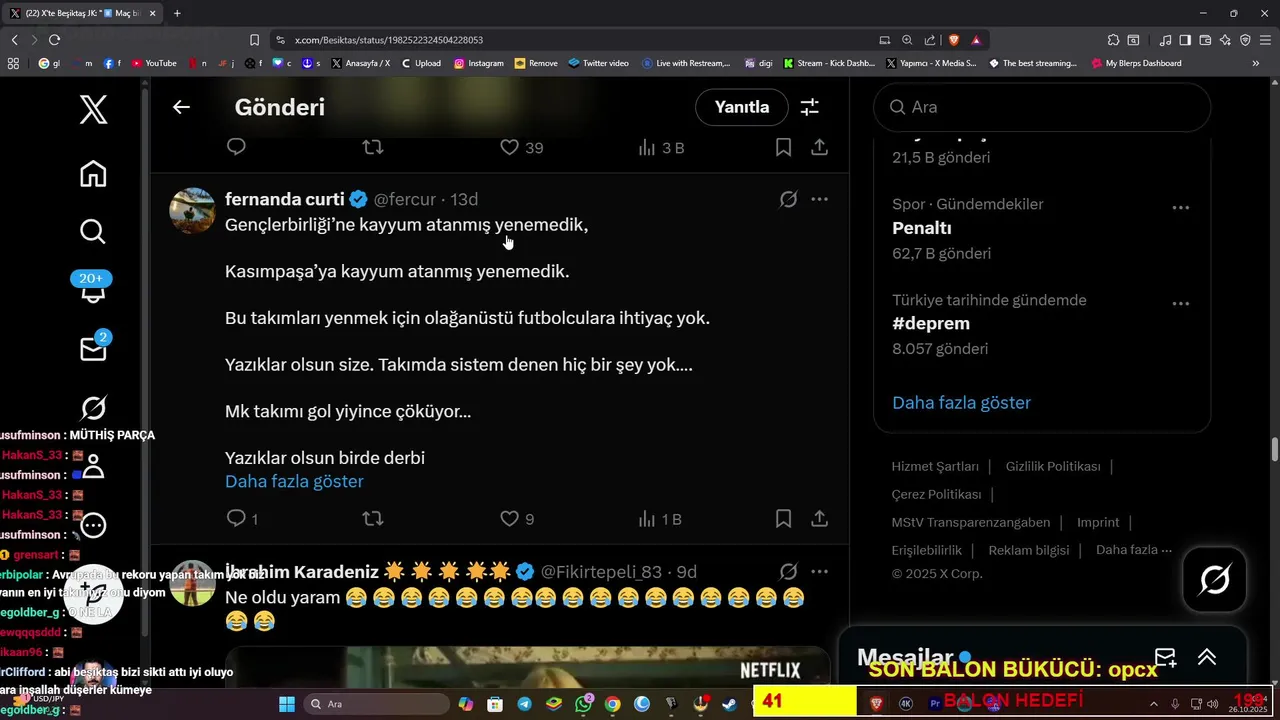Open Grok icon in left sidebar

tap(93, 408)
